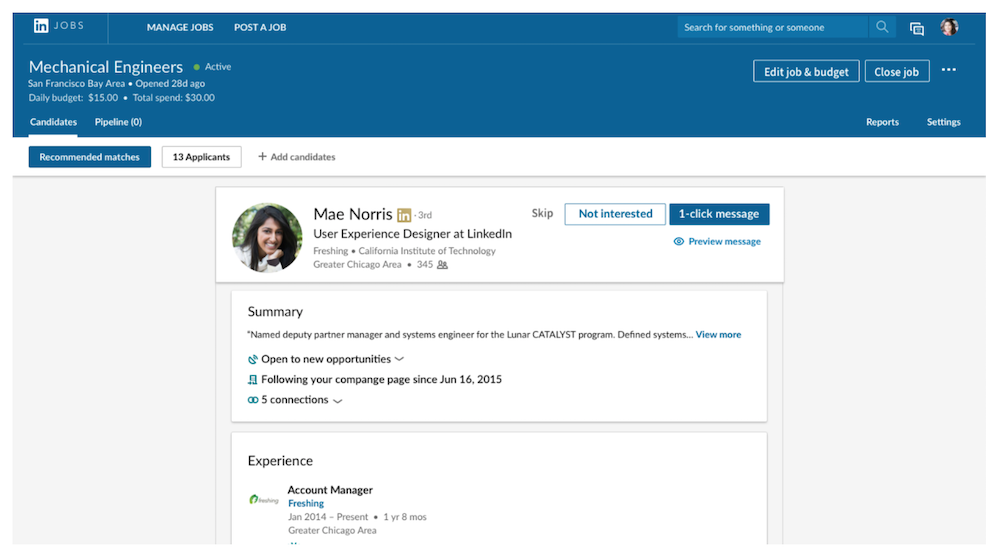The image size is (1000, 560).
Task: Open the Reports tab
Action: click(882, 122)
